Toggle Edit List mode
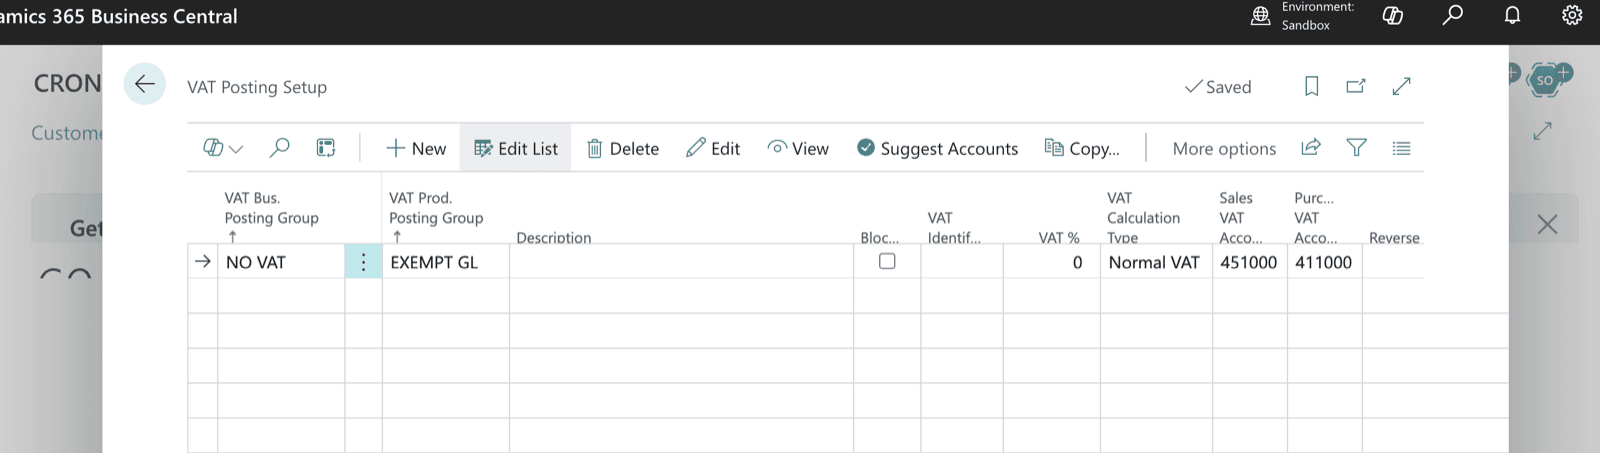The height and width of the screenshot is (453, 1600). click(516, 148)
